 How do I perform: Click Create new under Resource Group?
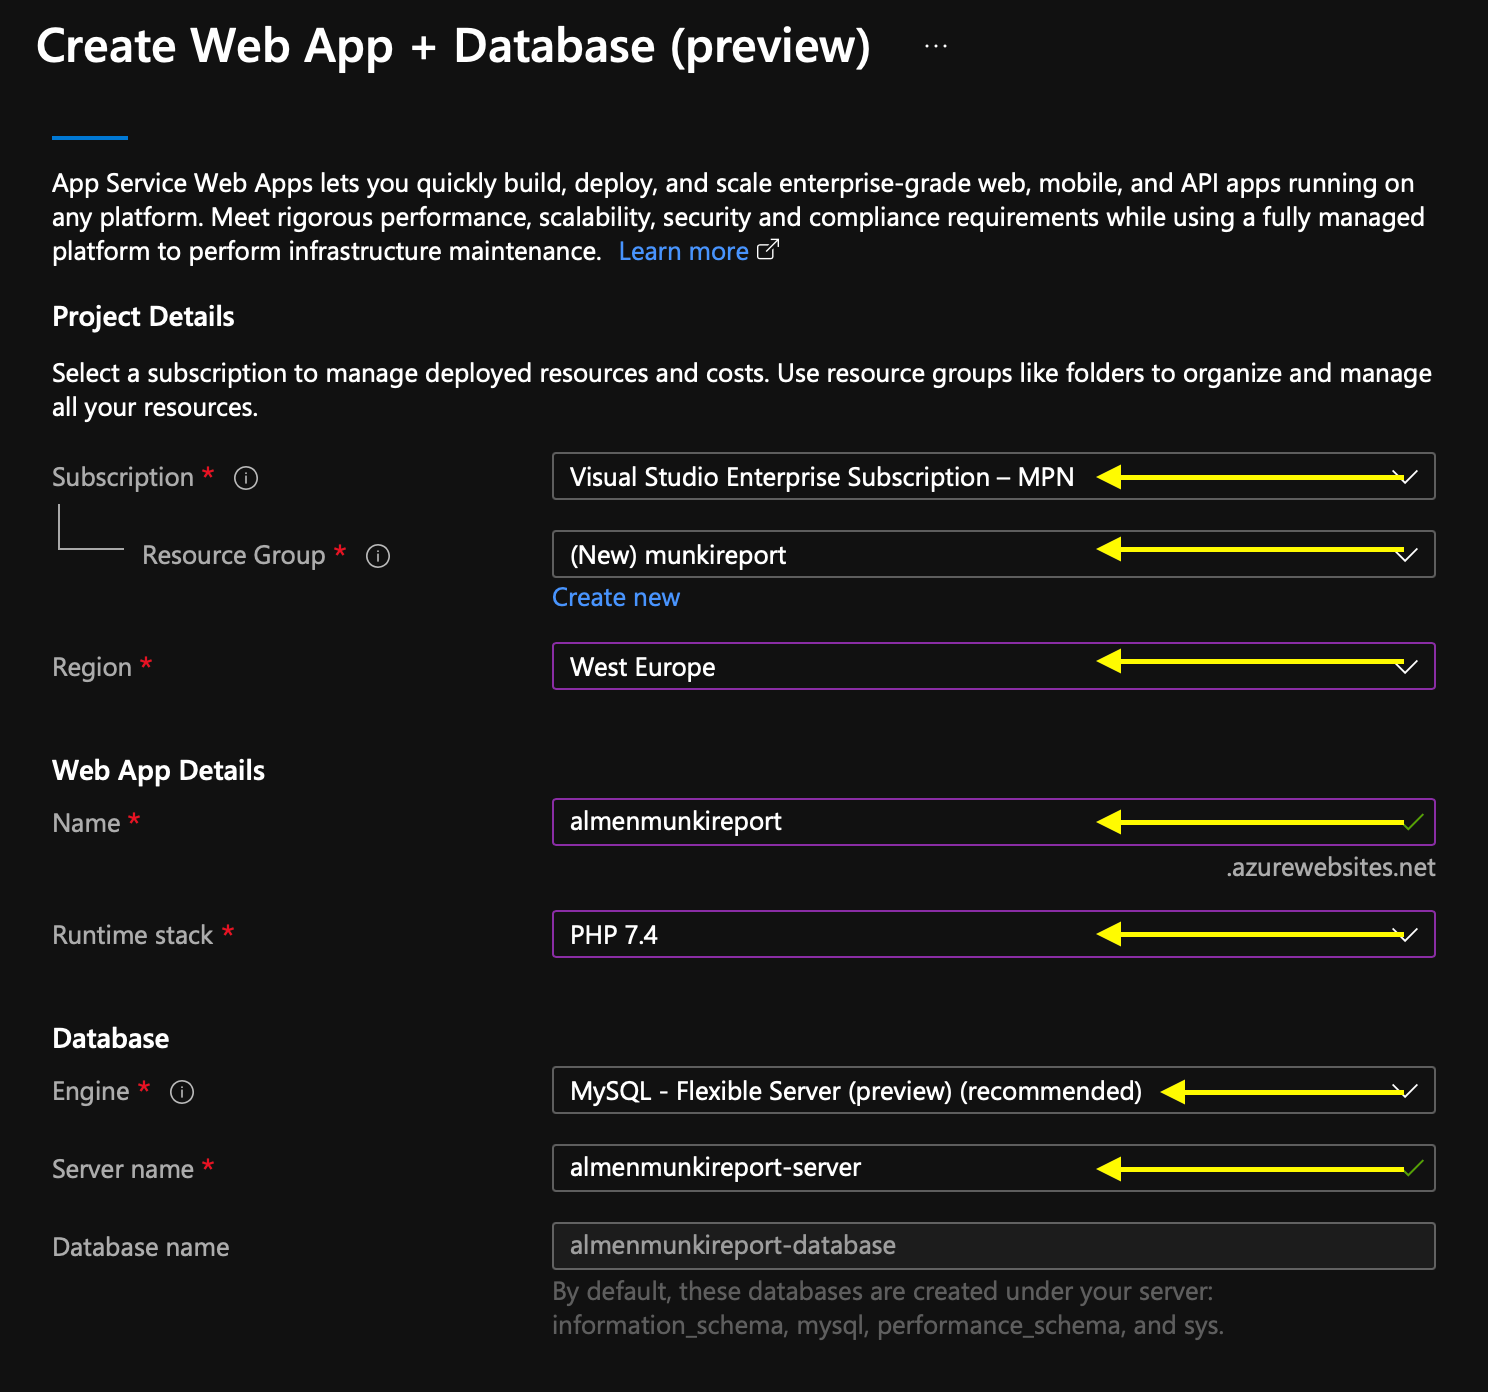coord(615,597)
